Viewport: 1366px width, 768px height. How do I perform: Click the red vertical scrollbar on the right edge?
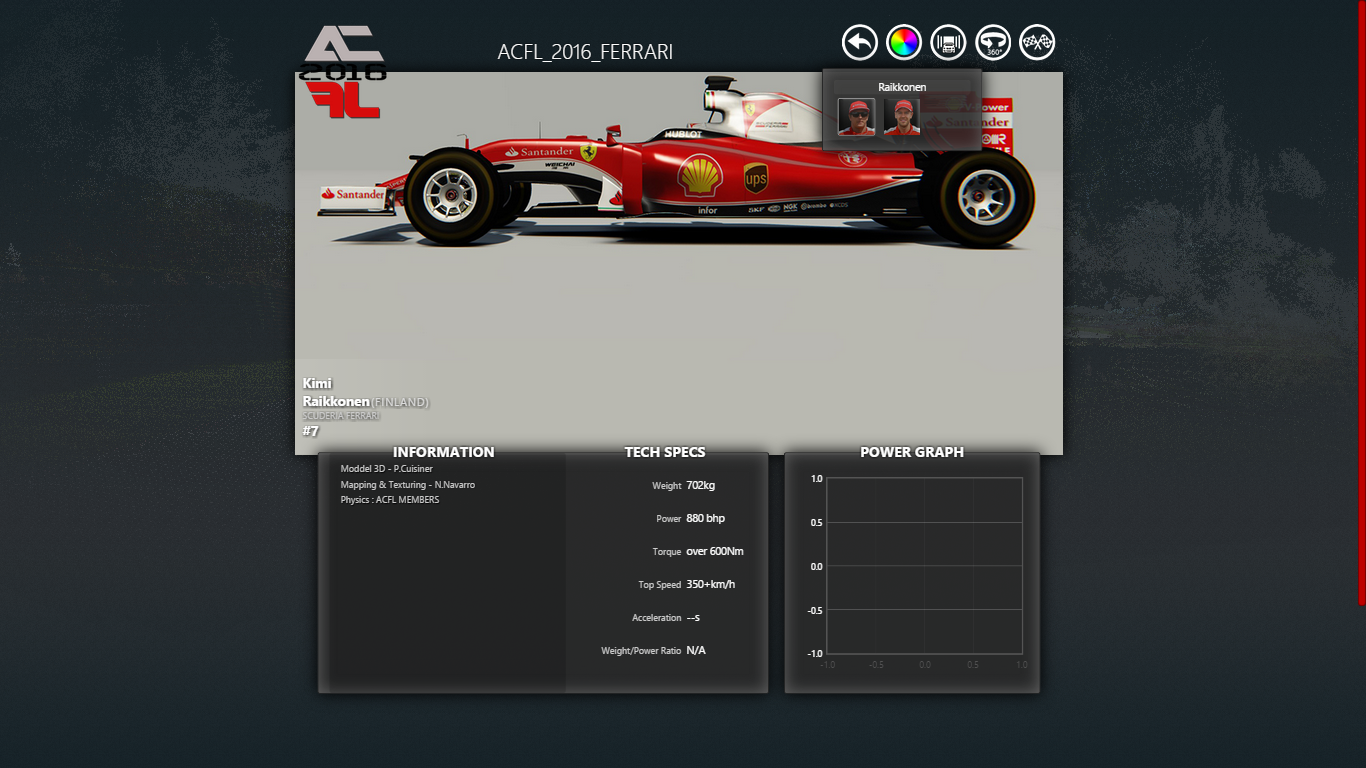[x=1361, y=302]
